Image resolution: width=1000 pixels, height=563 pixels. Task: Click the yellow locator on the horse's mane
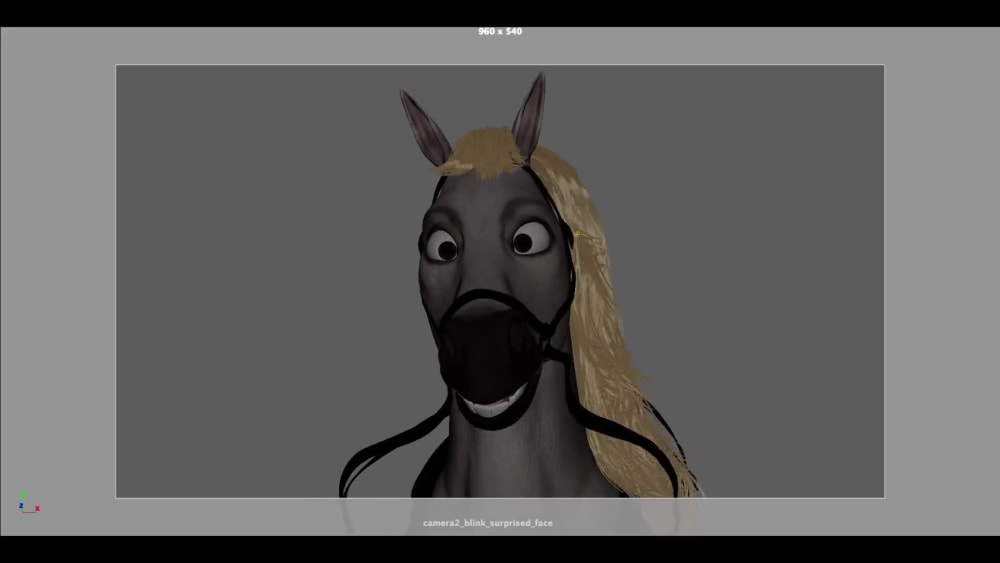pyautogui.click(x=577, y=235)
